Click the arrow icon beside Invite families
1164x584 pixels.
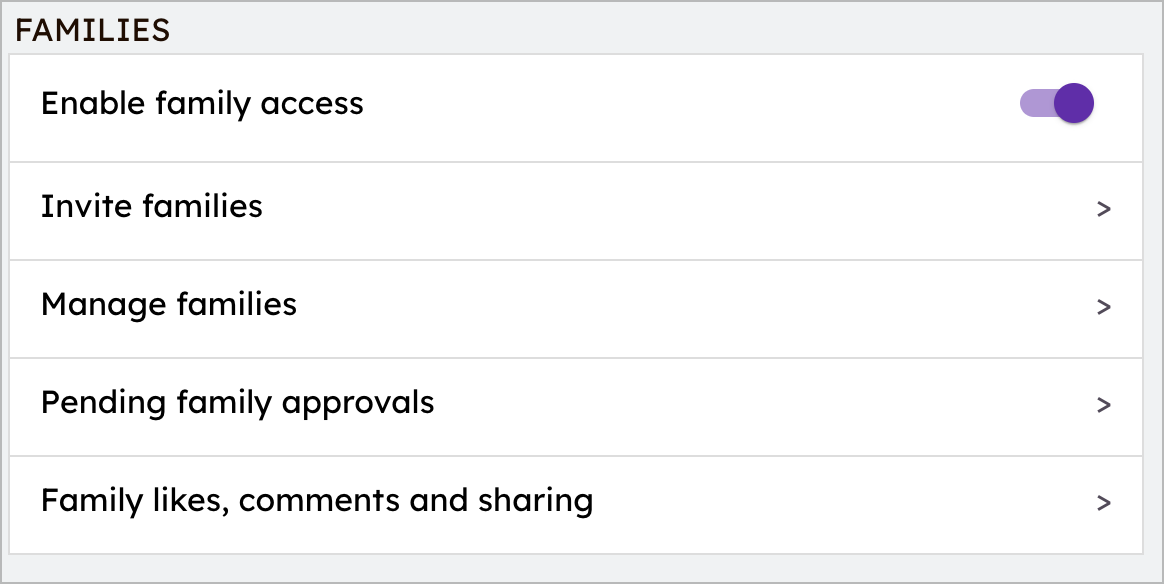pos(1104,209)
